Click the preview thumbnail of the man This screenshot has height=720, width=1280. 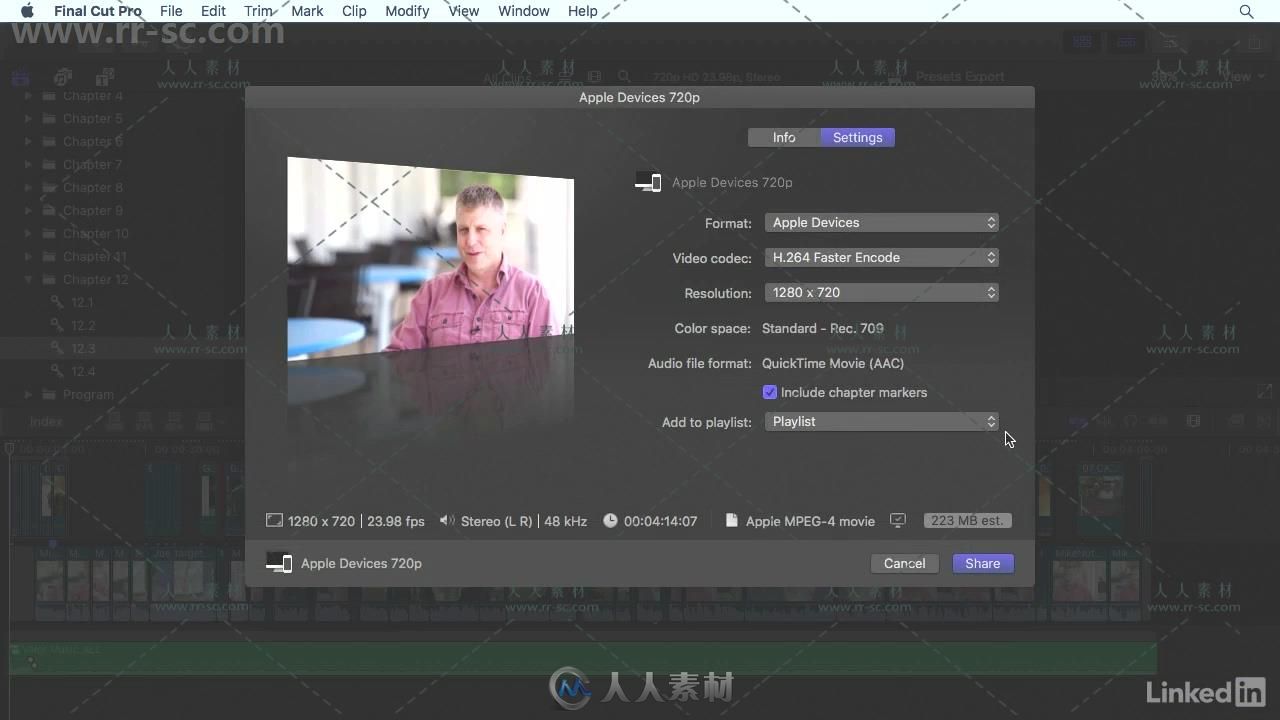[430, 260]
